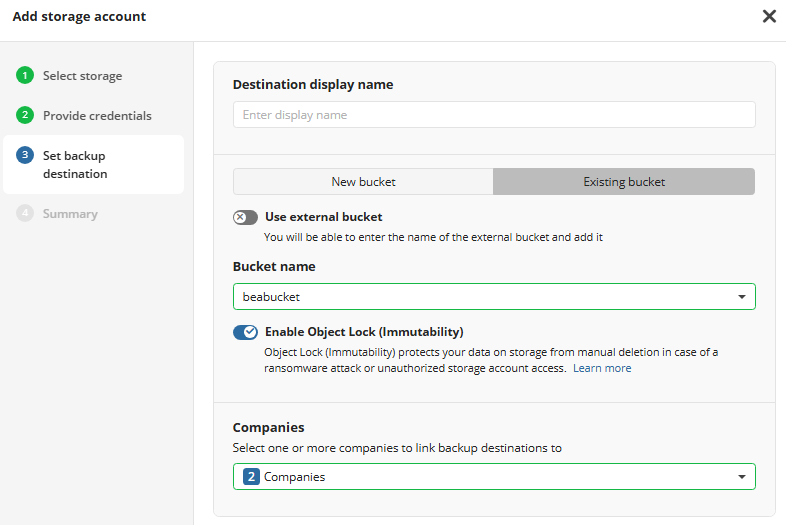Viewport: 786px width, 525px height.
Task: Switch to the New bucket tab
Action: coord(363,182)
